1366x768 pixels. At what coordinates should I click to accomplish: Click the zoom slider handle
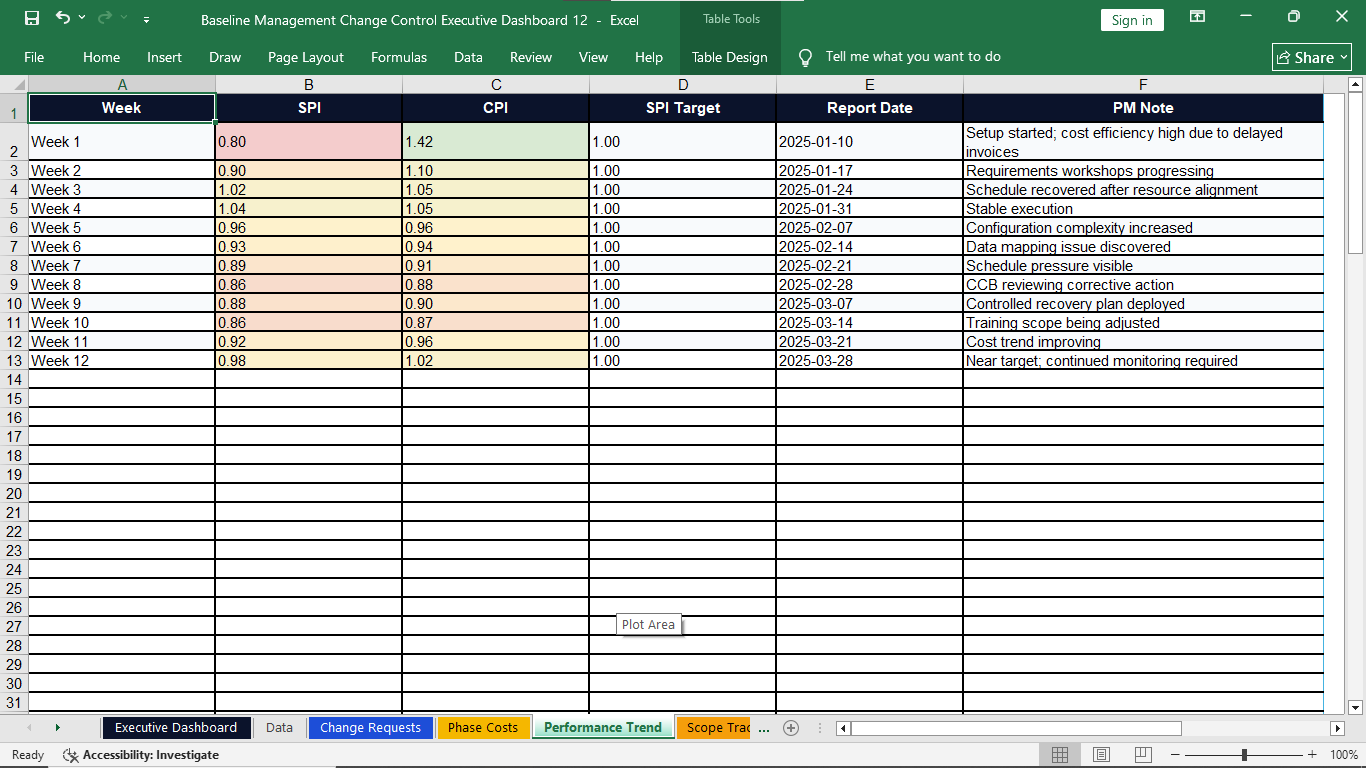1244,755
